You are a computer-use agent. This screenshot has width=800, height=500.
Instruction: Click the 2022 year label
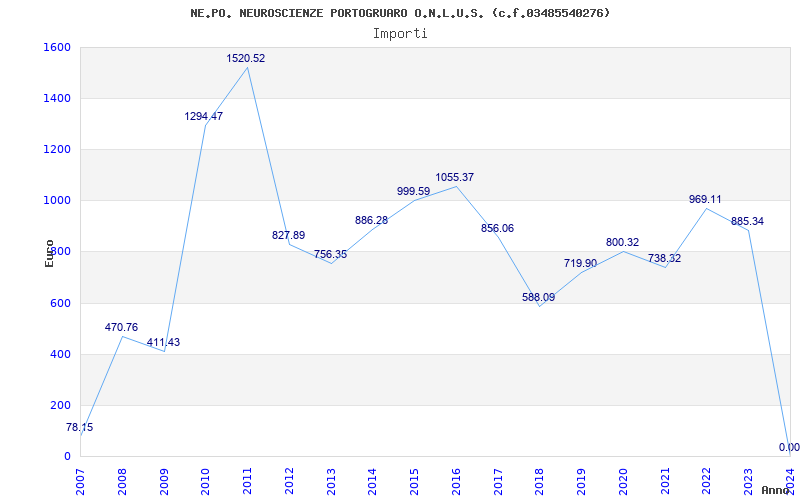tap(707, 482)
